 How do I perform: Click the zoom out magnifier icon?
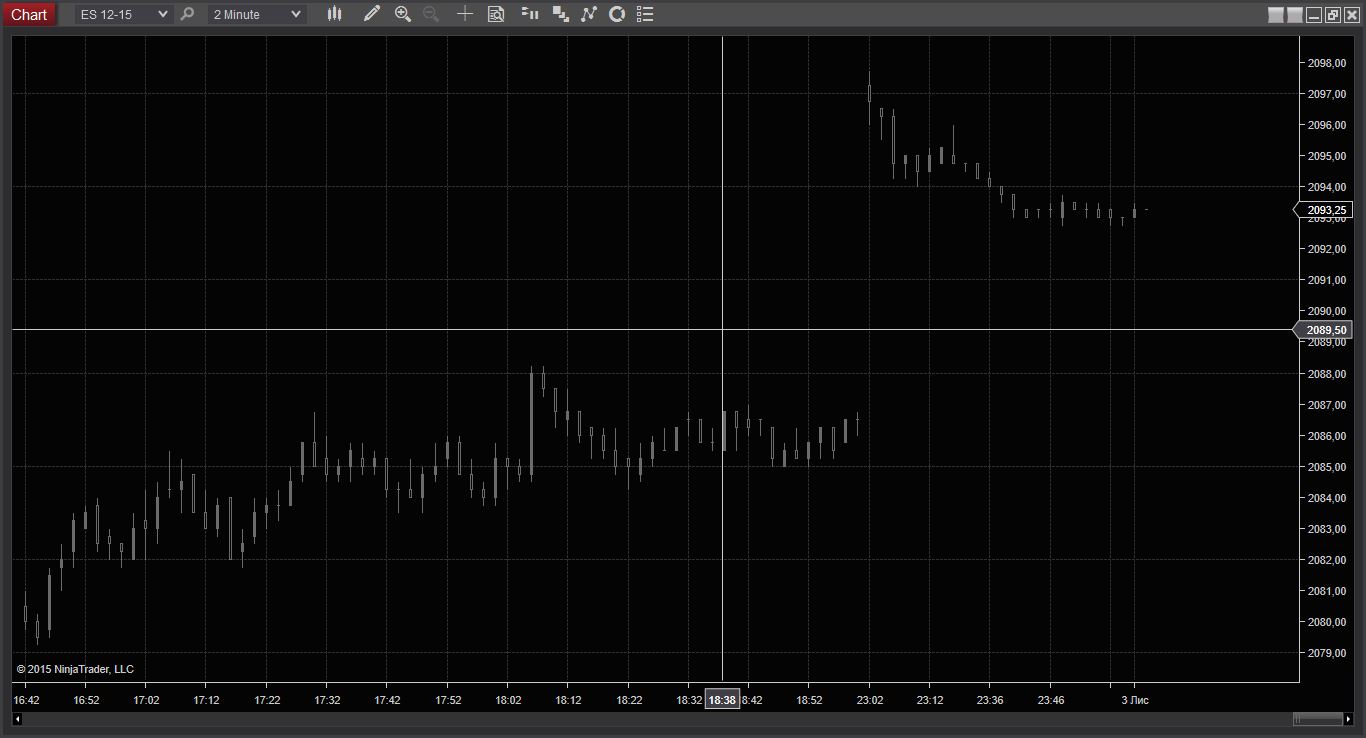coord(431,14)
